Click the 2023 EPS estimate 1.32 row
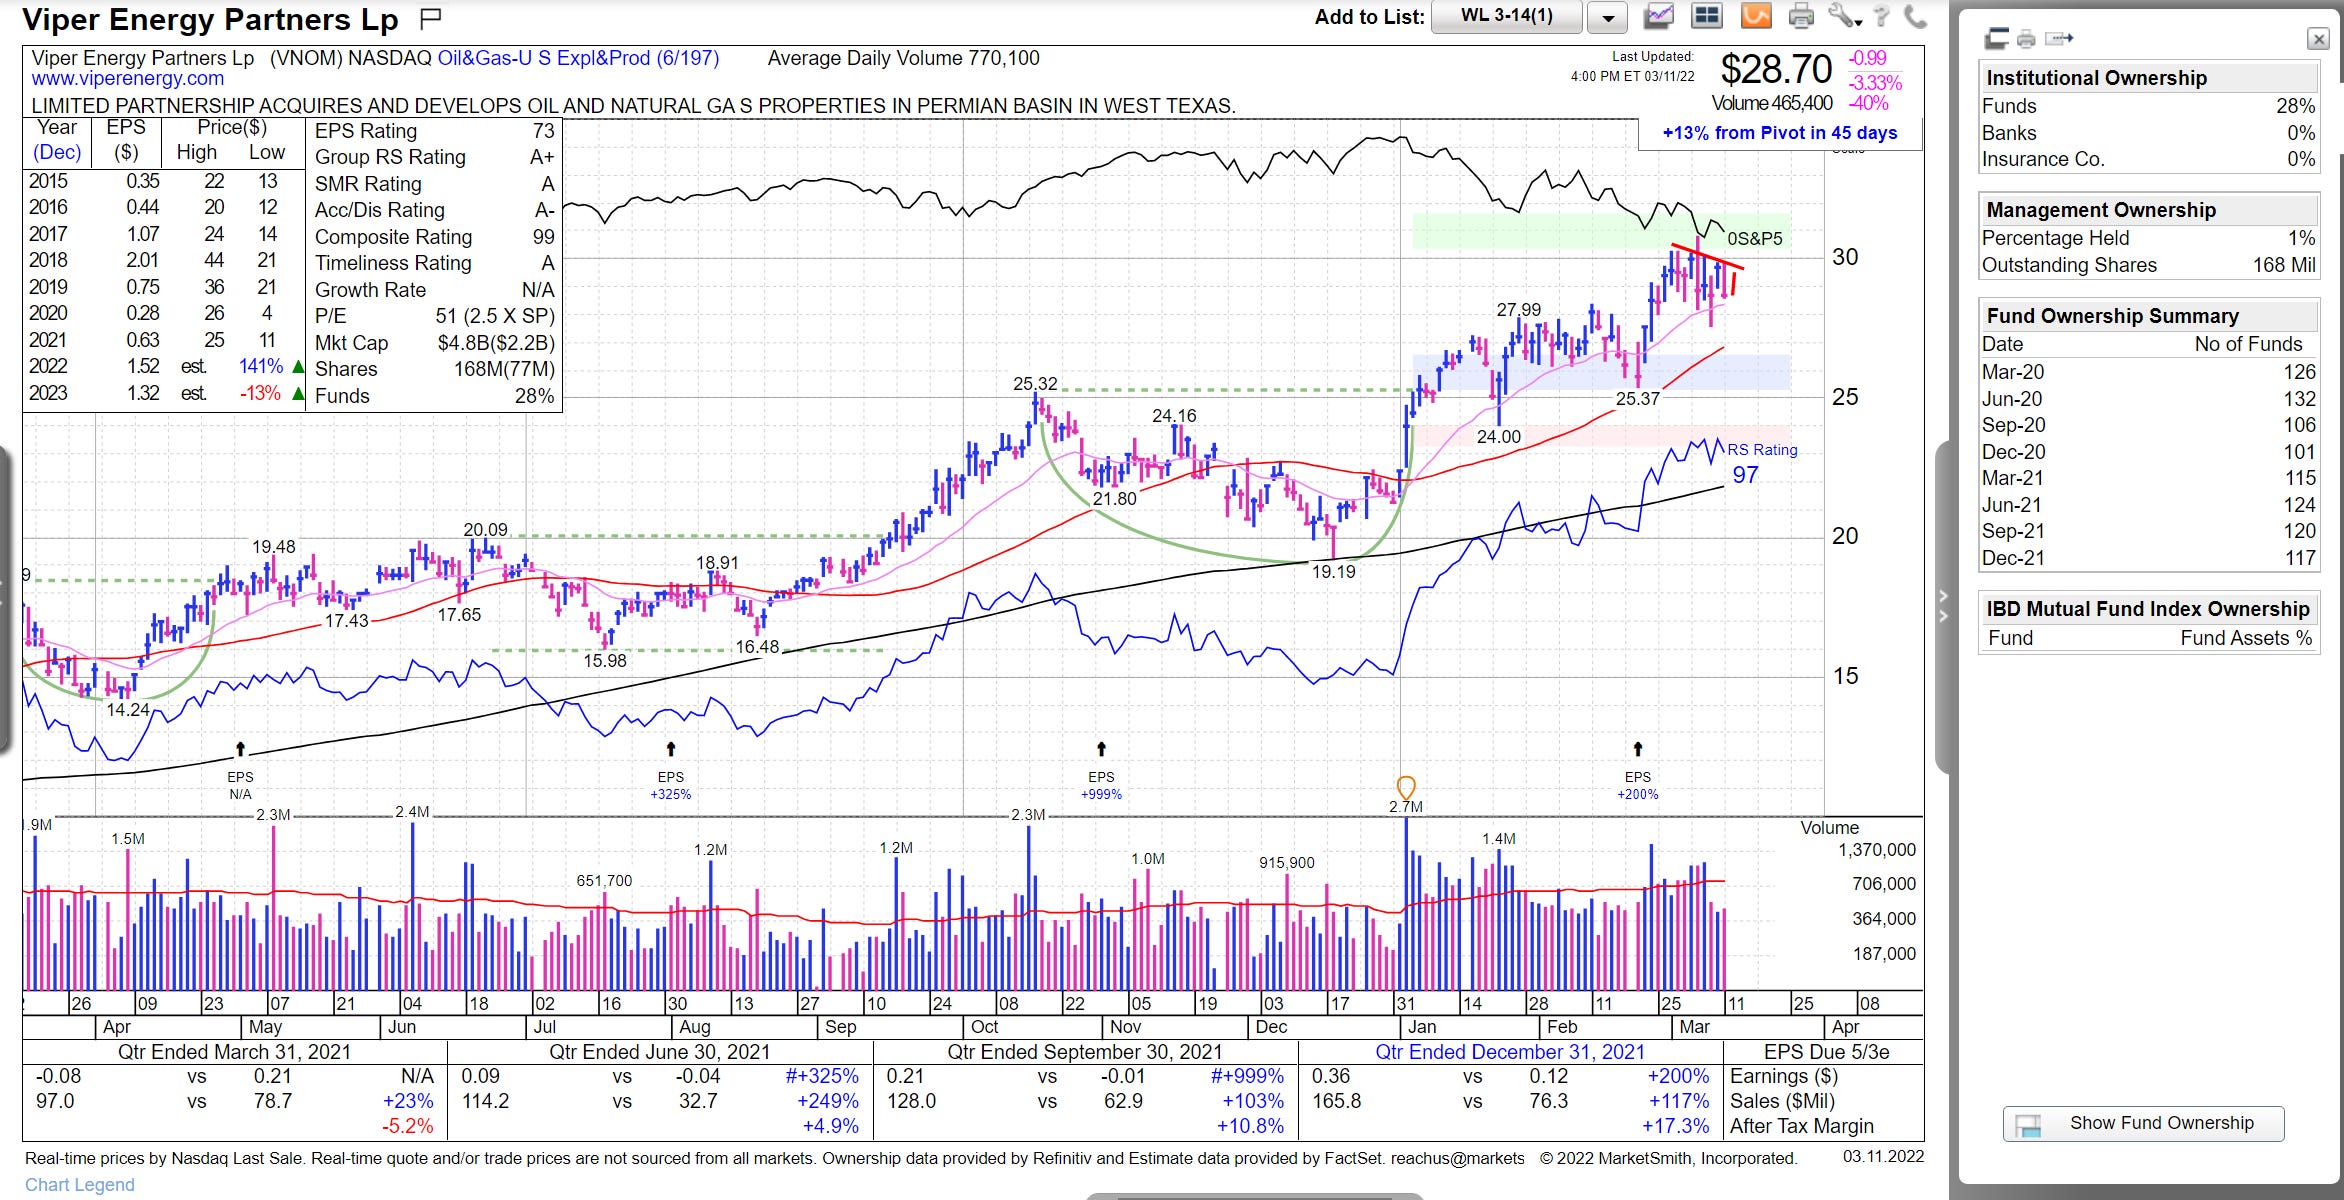2344x1200 pixels. pyautogui.click(x=165, y=393)
